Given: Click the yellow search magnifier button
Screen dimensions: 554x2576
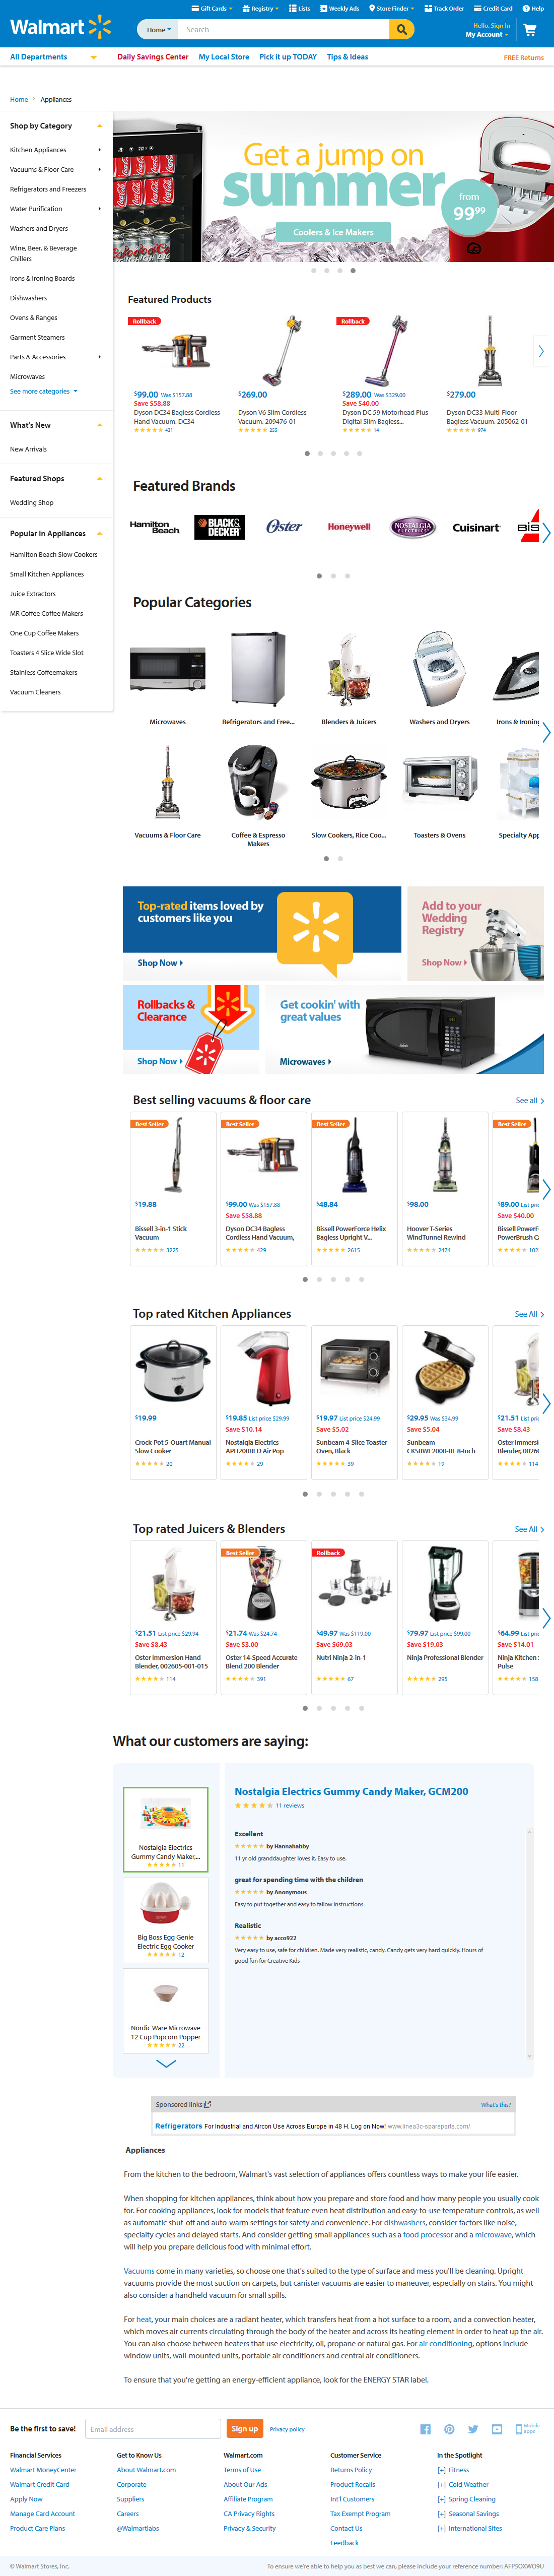Looking at the screenshot, I should (401, 29).
